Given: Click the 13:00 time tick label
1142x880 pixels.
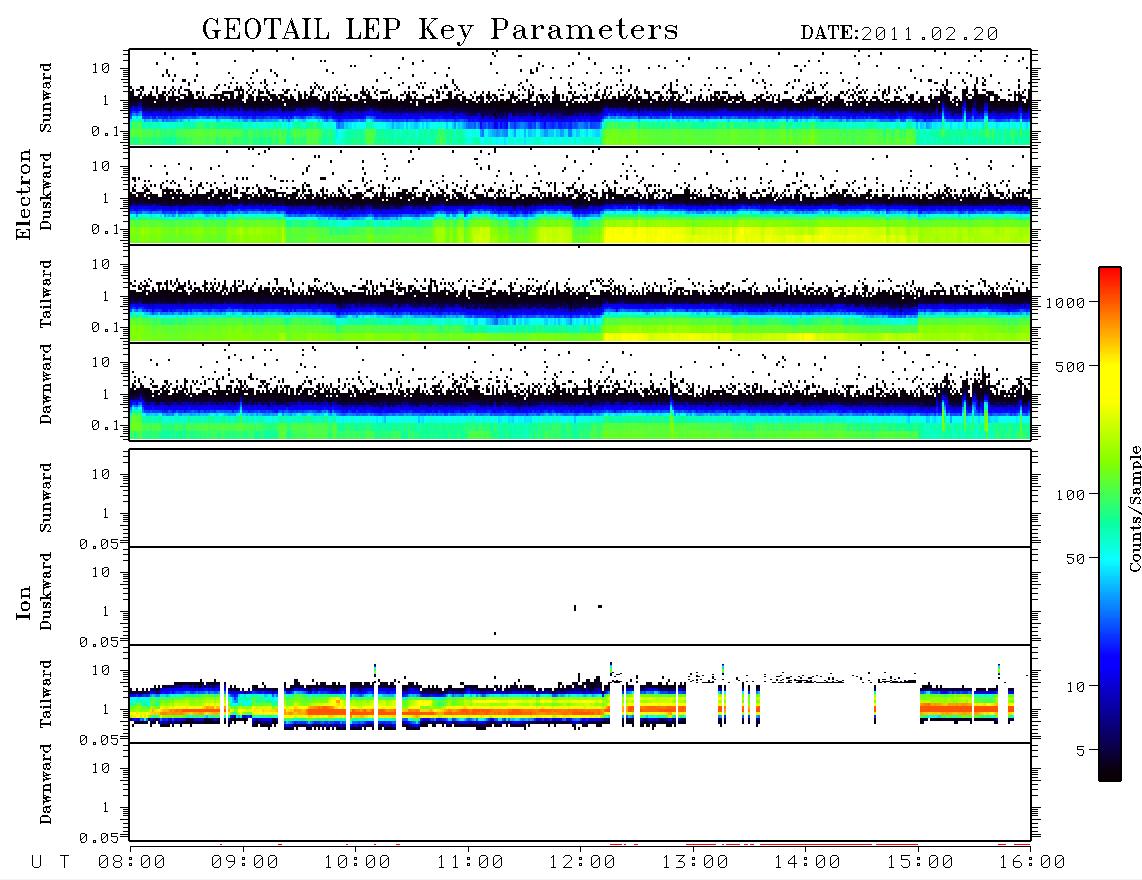Looking at the screenshot, I should tap(695, 863).
